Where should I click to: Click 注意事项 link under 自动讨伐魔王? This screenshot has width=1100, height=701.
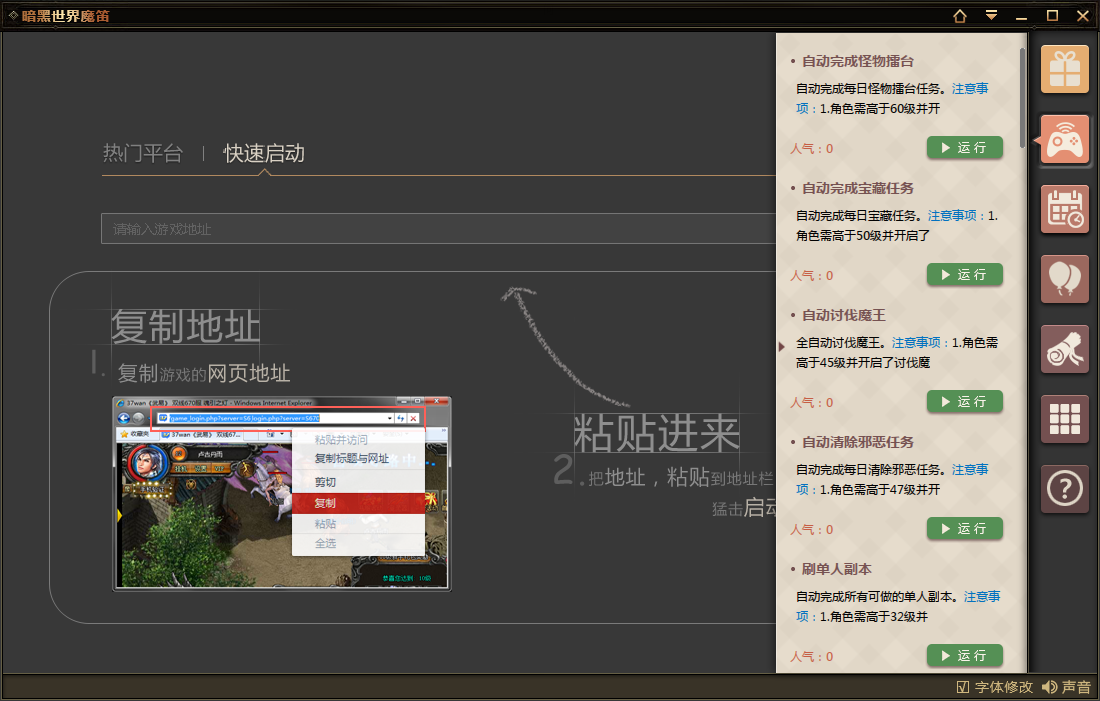(x=916, y=342)
